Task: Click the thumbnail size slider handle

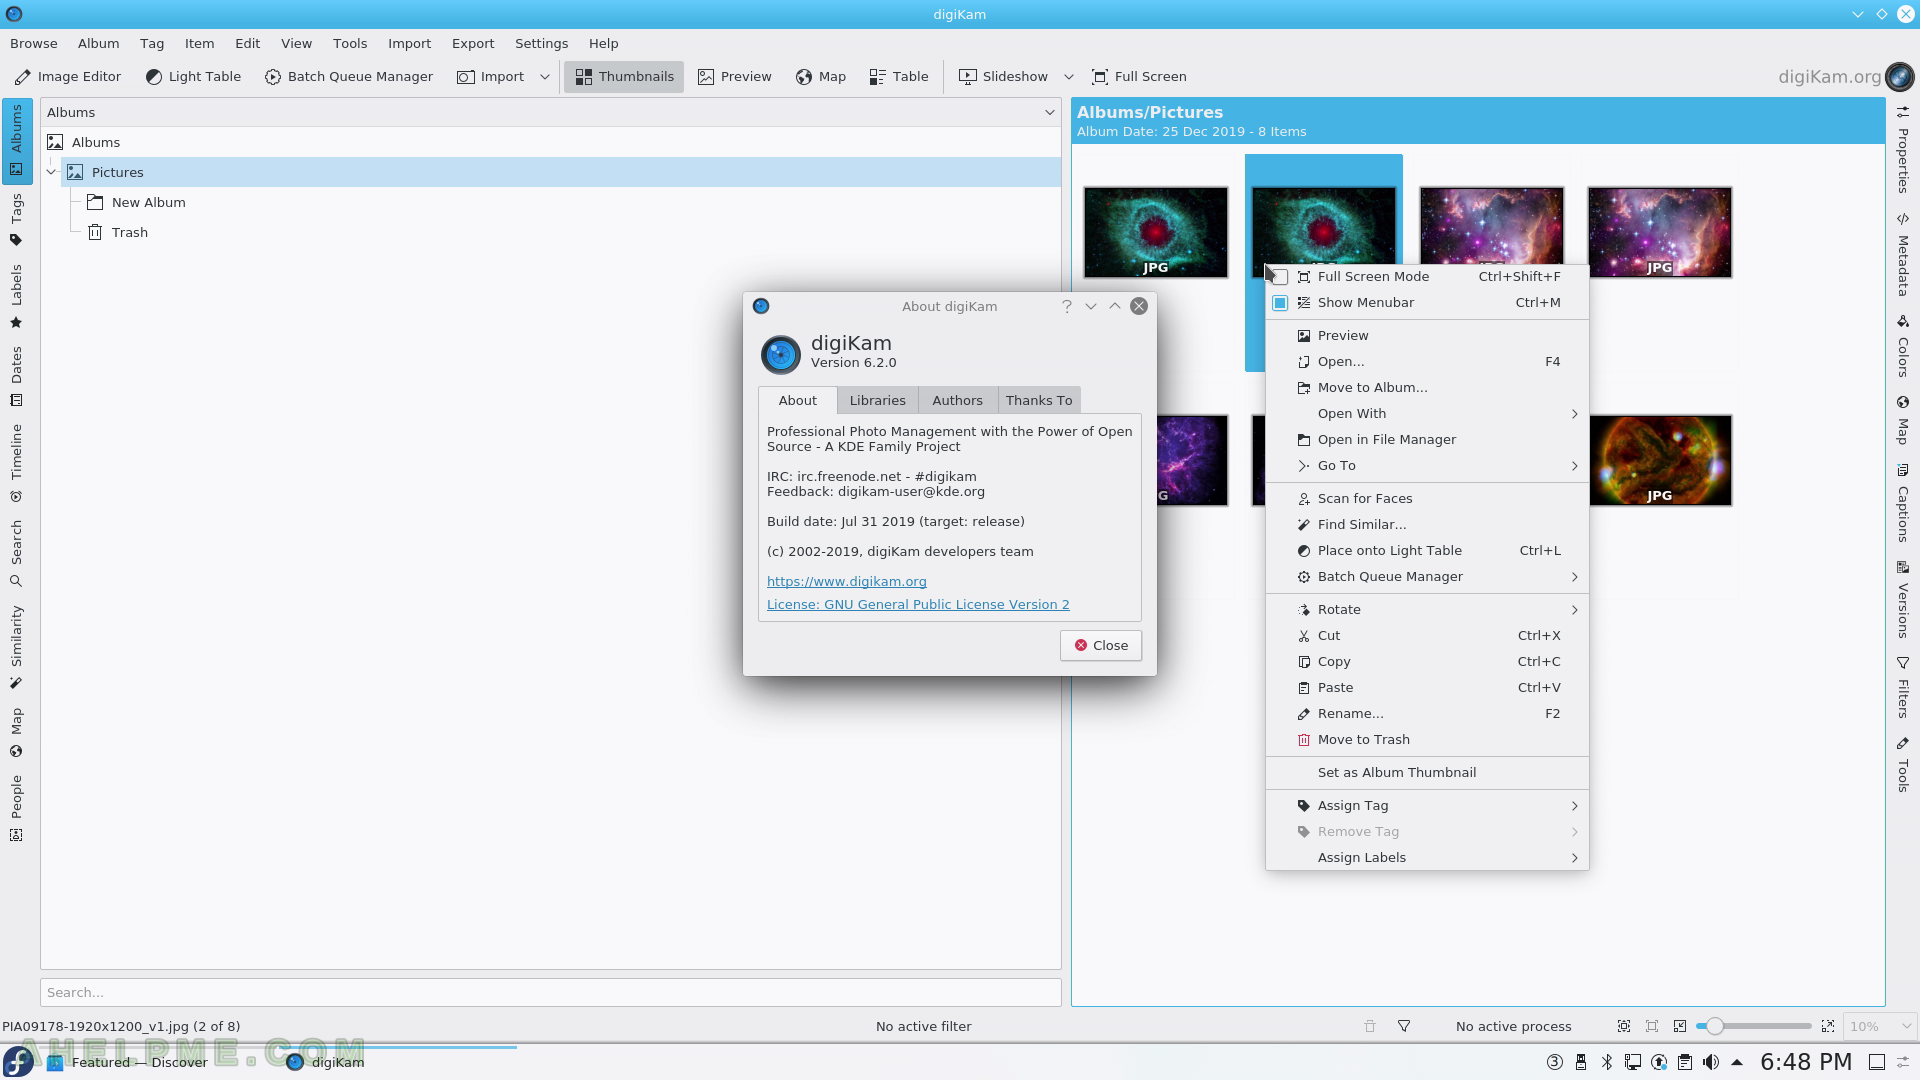Action: tap(1714, 1026)
